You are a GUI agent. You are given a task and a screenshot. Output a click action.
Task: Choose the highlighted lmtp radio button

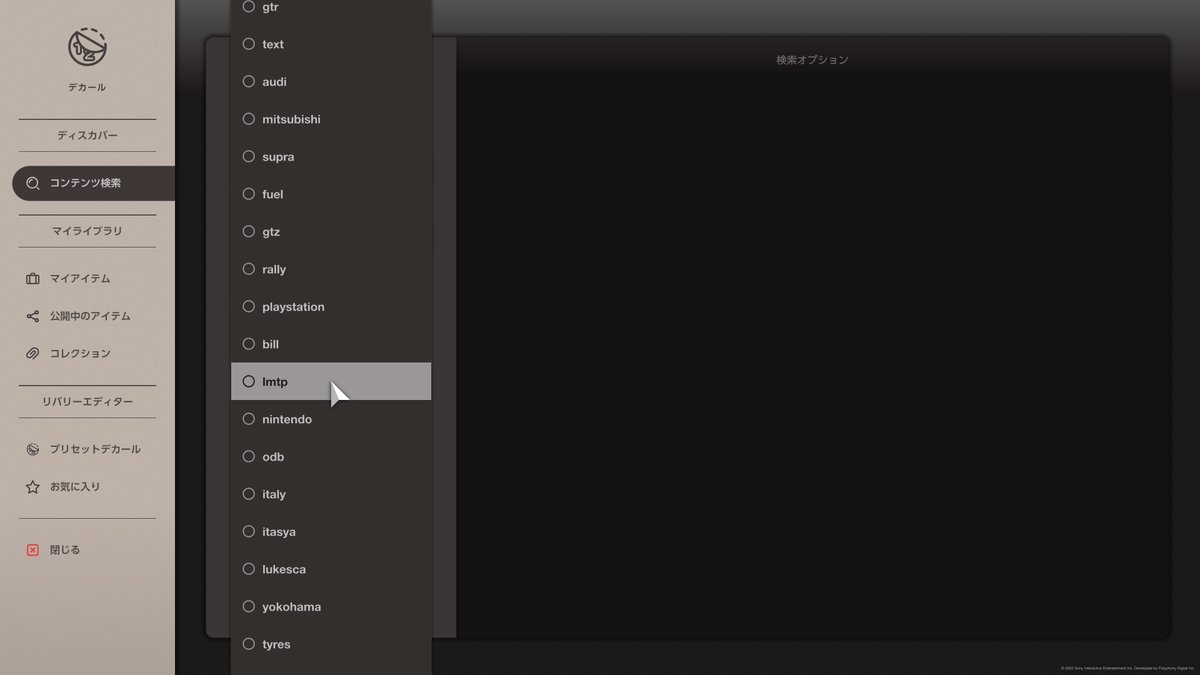249,382
